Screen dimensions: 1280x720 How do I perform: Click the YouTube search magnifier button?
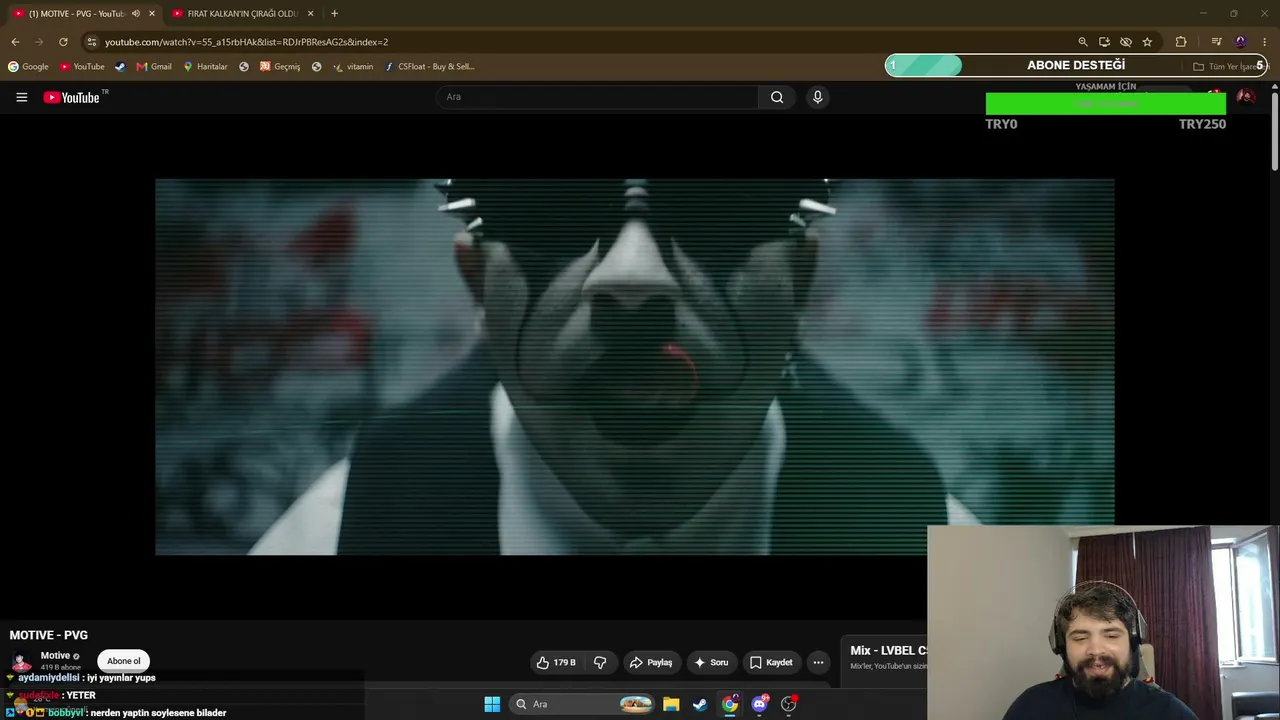777,97
